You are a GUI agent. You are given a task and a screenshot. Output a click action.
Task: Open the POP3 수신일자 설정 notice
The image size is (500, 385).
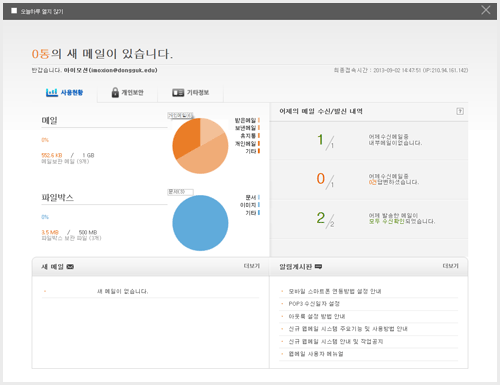click(314, 304)
